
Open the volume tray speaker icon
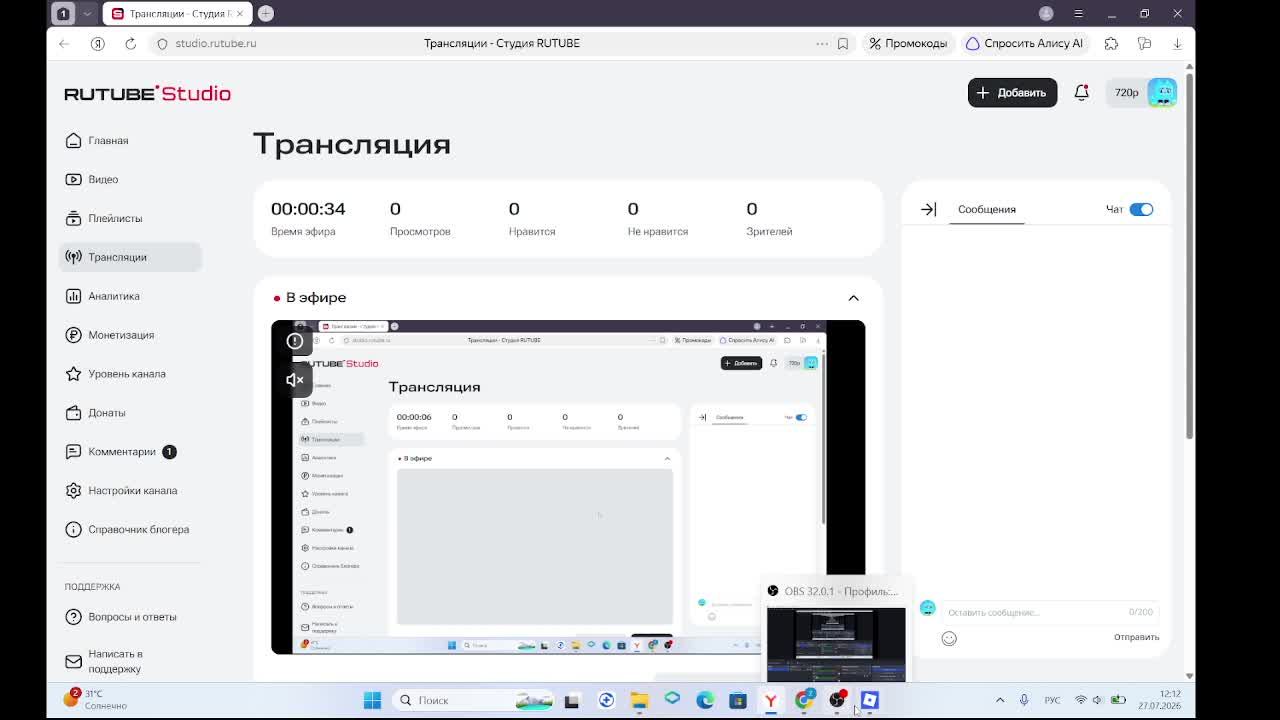(1098, 700)
